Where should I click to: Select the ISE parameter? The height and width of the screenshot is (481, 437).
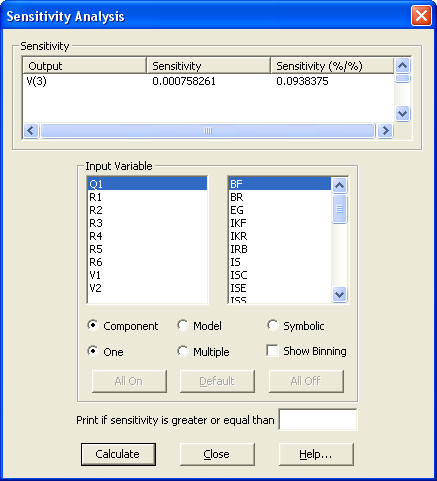280,288
